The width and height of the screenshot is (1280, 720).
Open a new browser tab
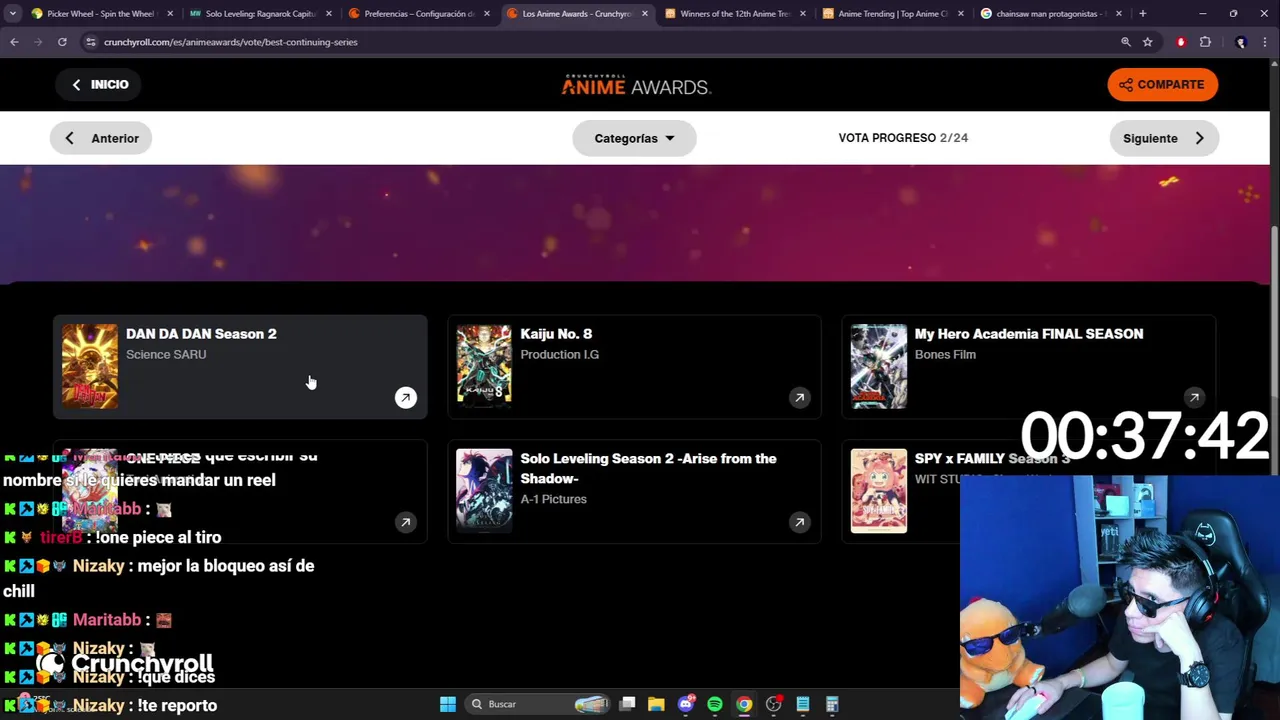pos(1143,14)
